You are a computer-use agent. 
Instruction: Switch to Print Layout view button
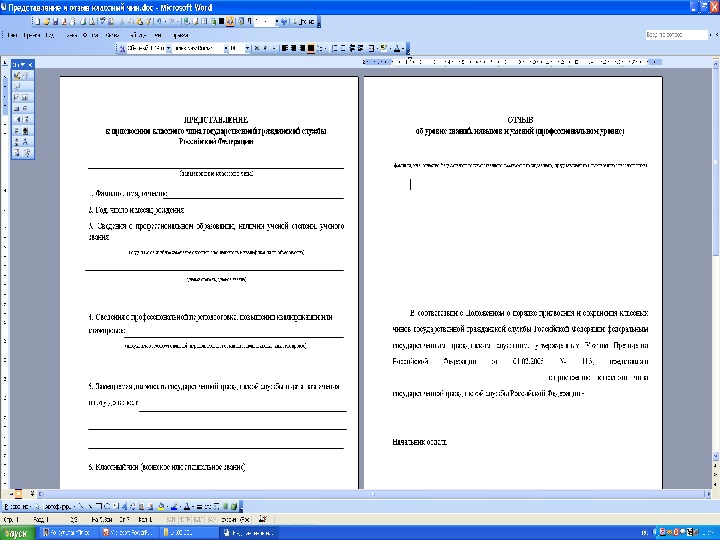pyautogui.click(x=19, y=494)
